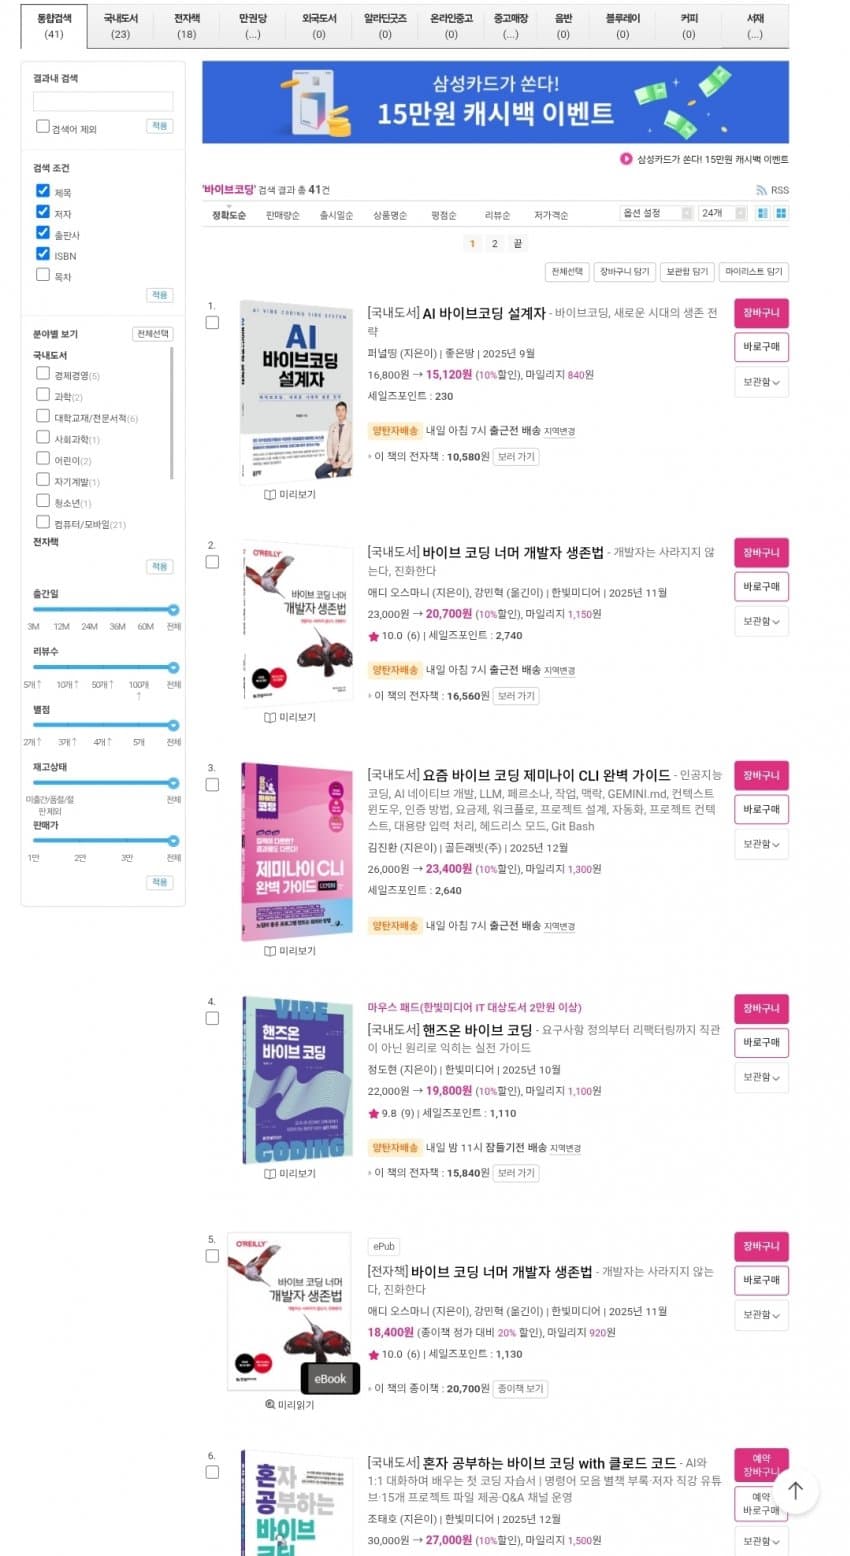The width and height of the screenshot is (850, 1556).
Task: Open the 24개 results-per-page dropdown
Action: coord(723,213)
